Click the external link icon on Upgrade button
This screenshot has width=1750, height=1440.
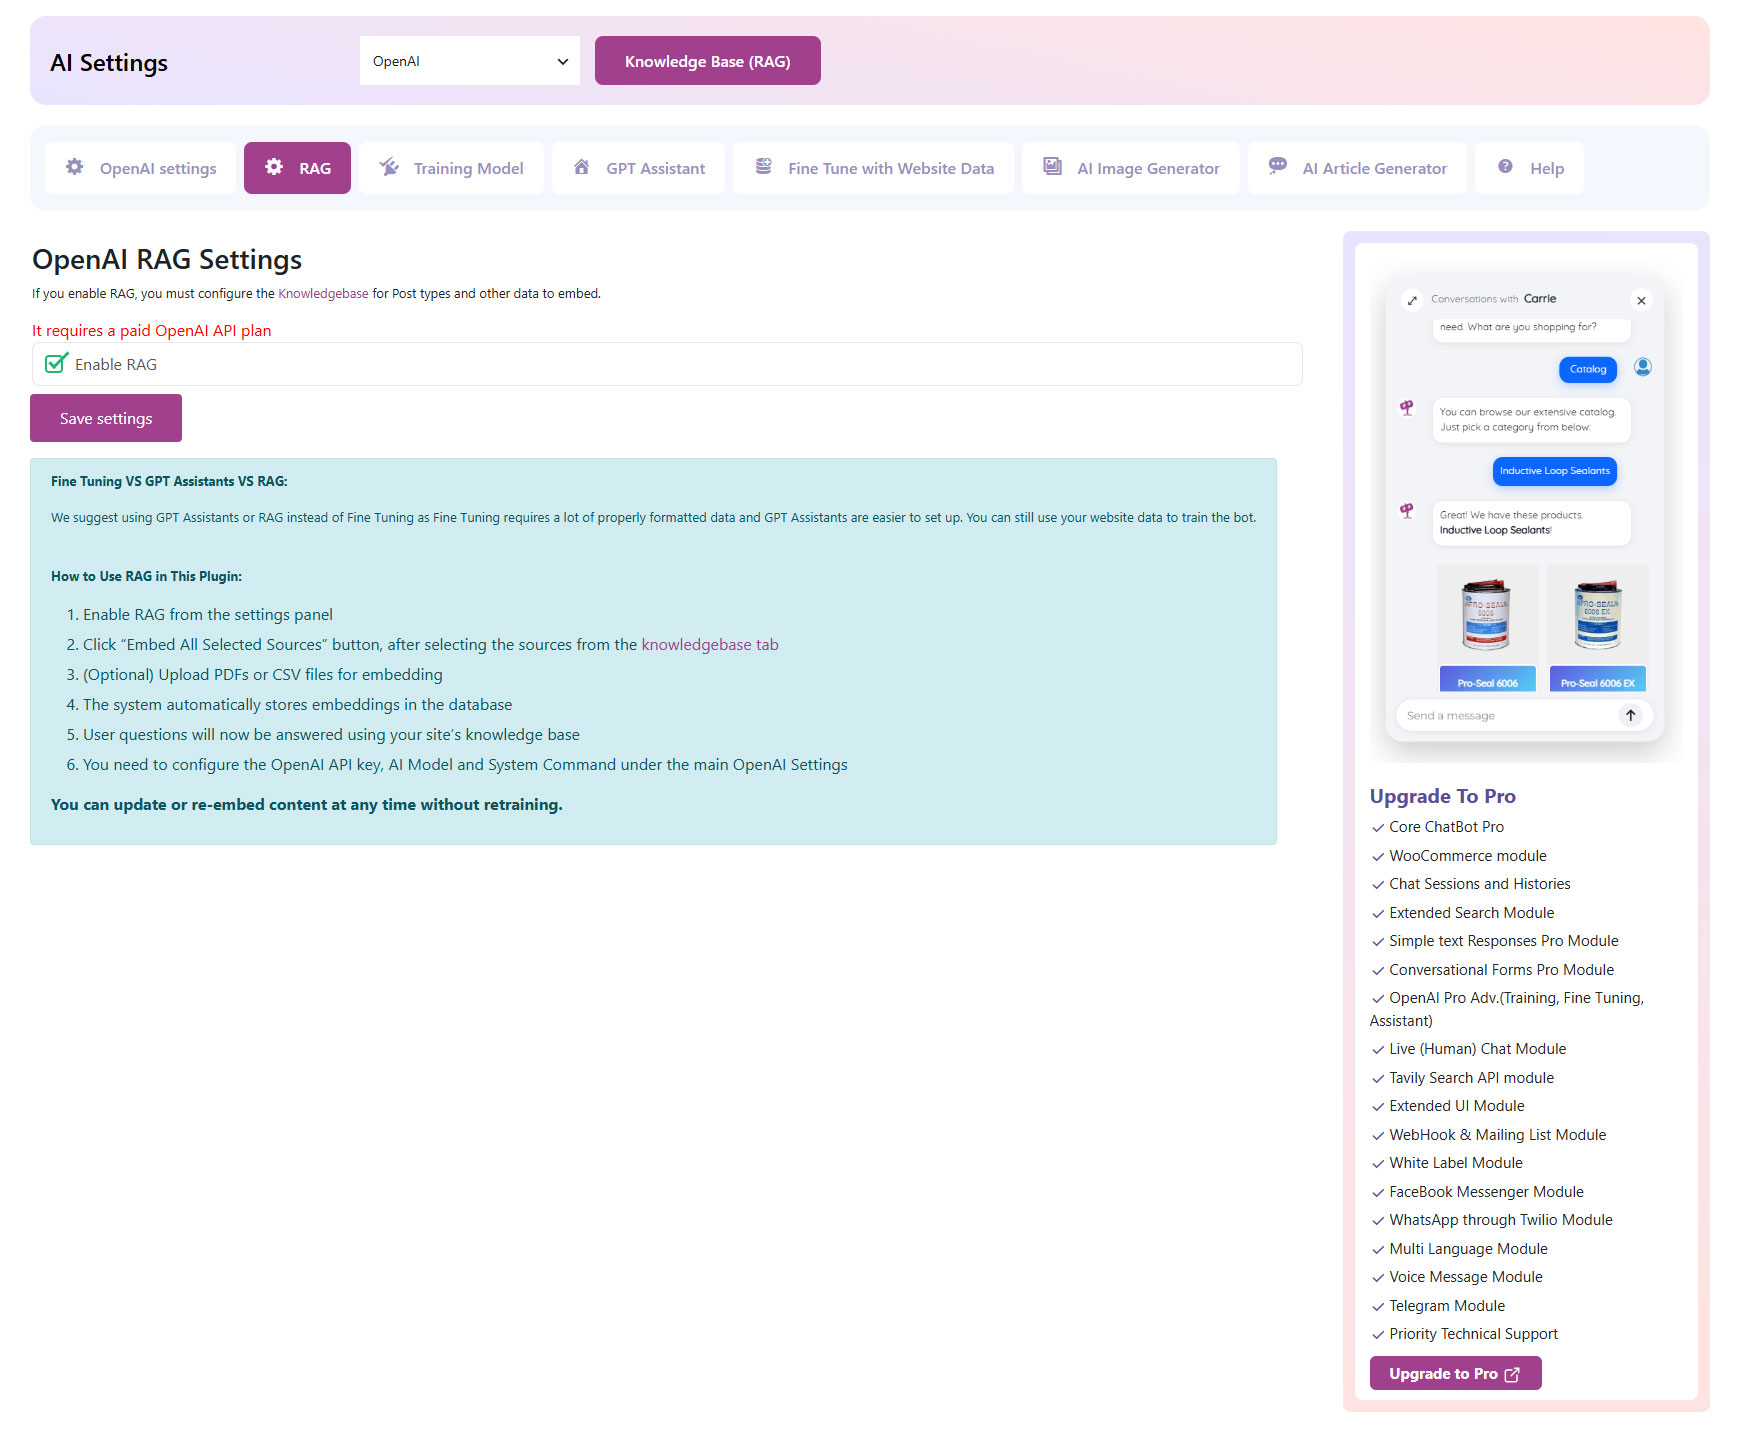pyautogui.click(x=1512, y=1374)
